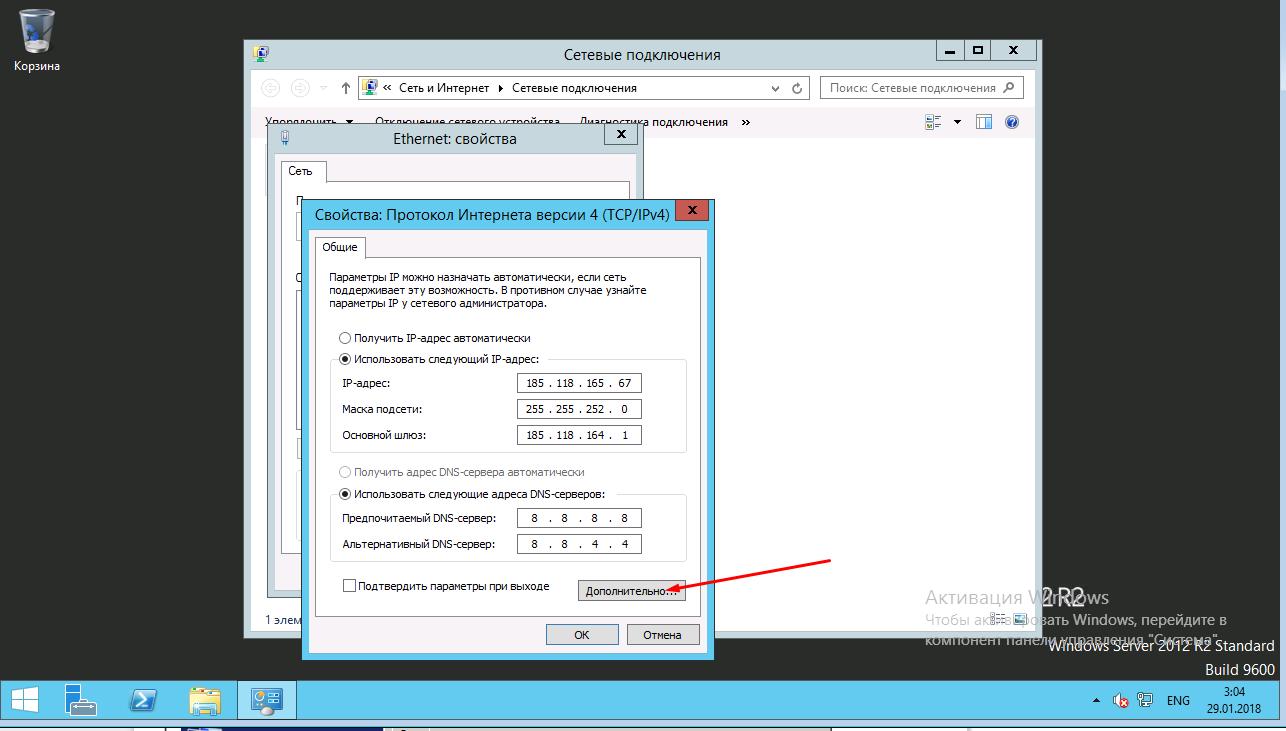This screenshot has height=731, width=1286.
Task: Open 'Диагностика подключения' toolbar command
Action: click(x=654, y=122)
